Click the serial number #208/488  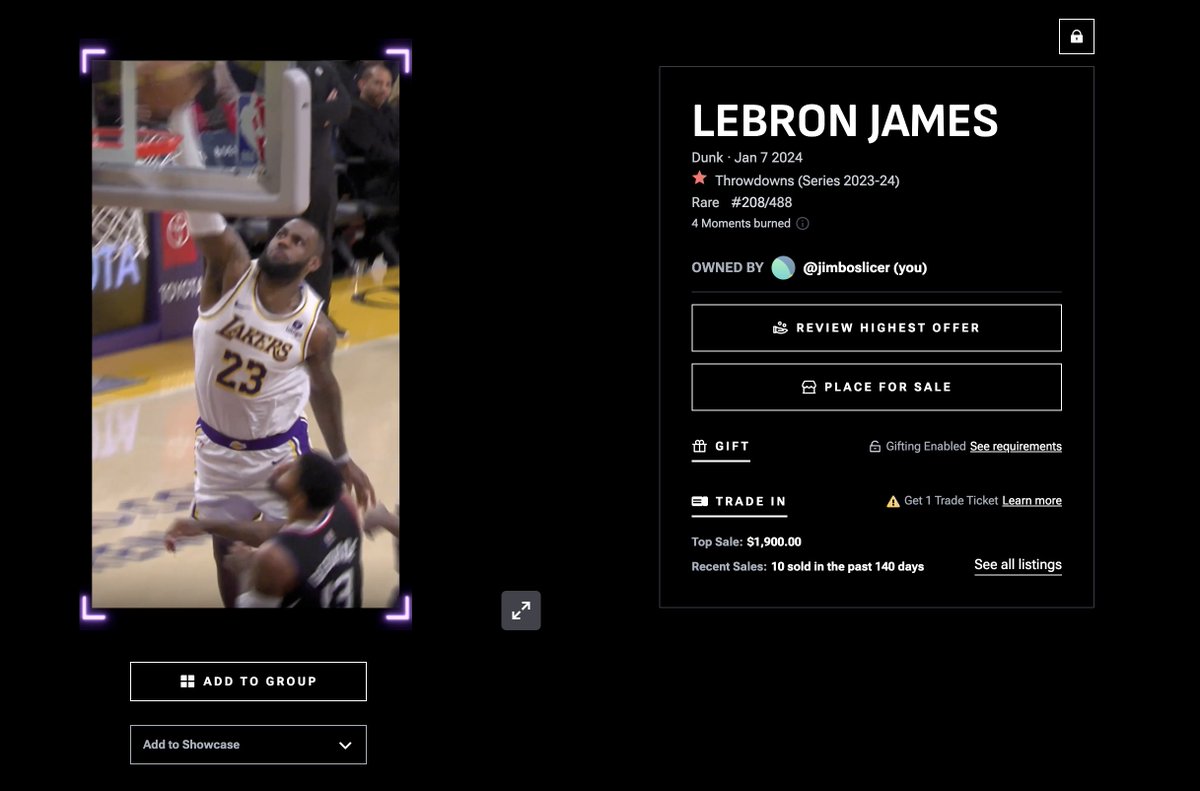761,202
